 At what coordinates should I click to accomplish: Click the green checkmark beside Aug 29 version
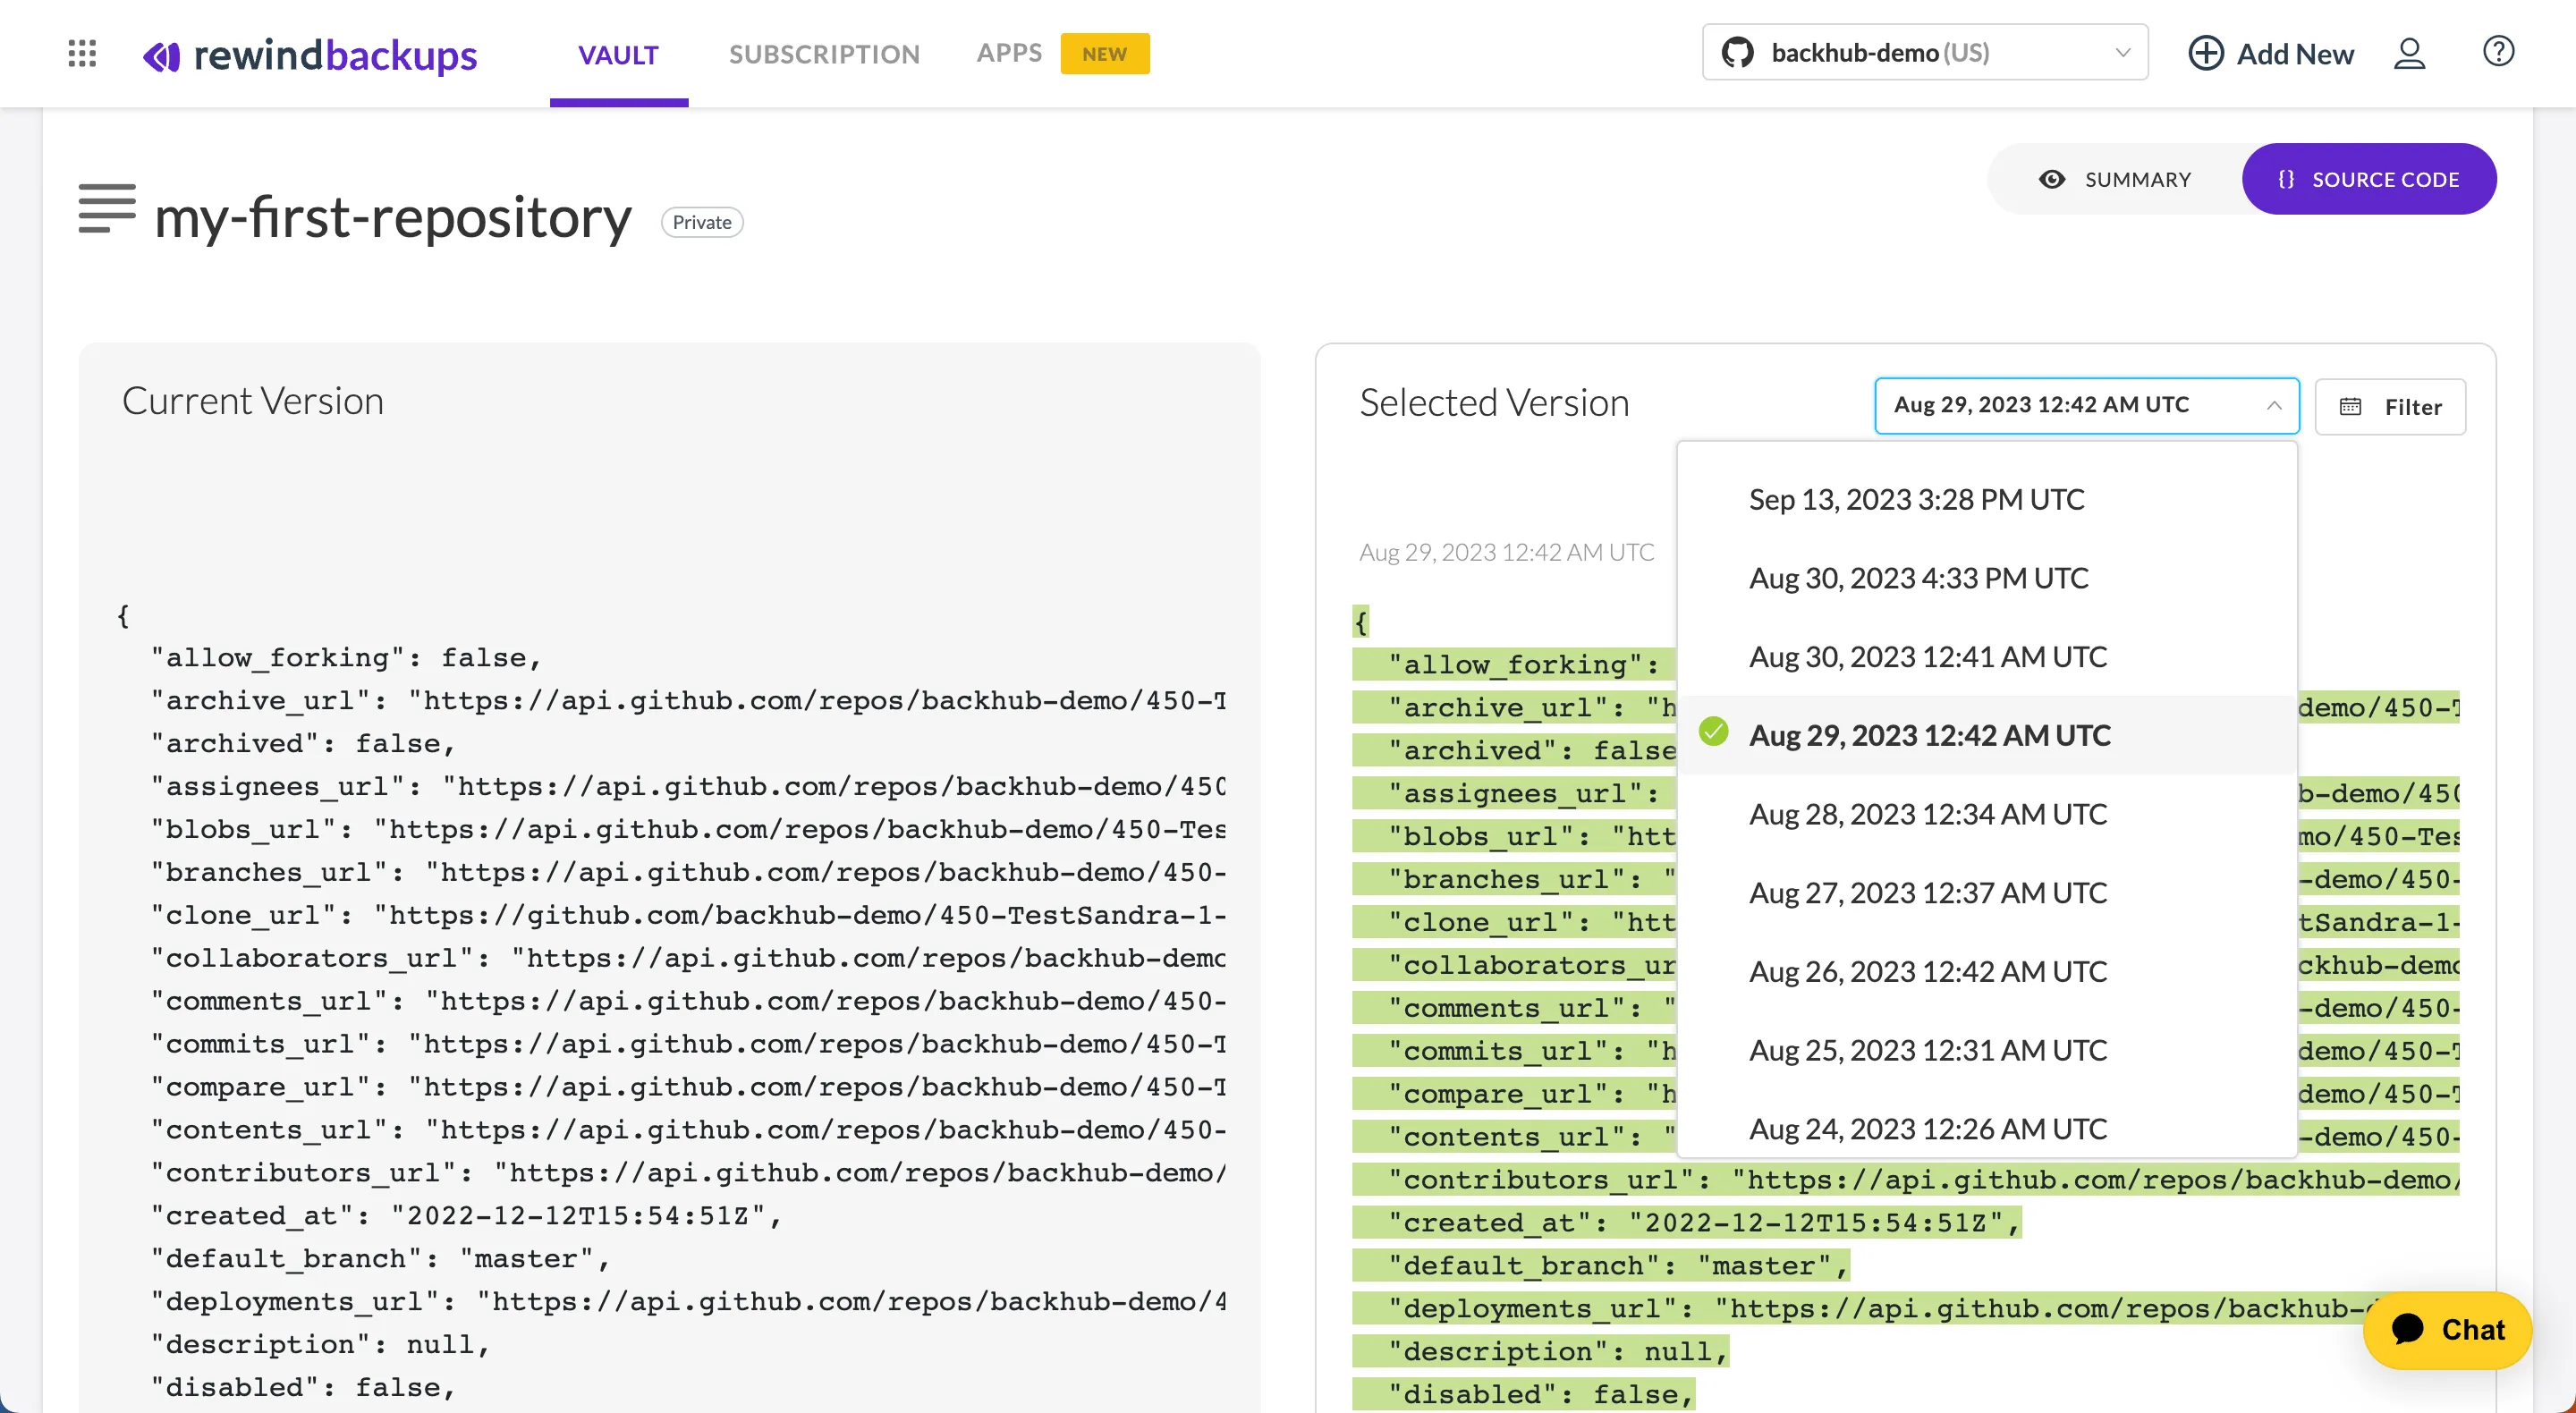(x=1714, y=732)
